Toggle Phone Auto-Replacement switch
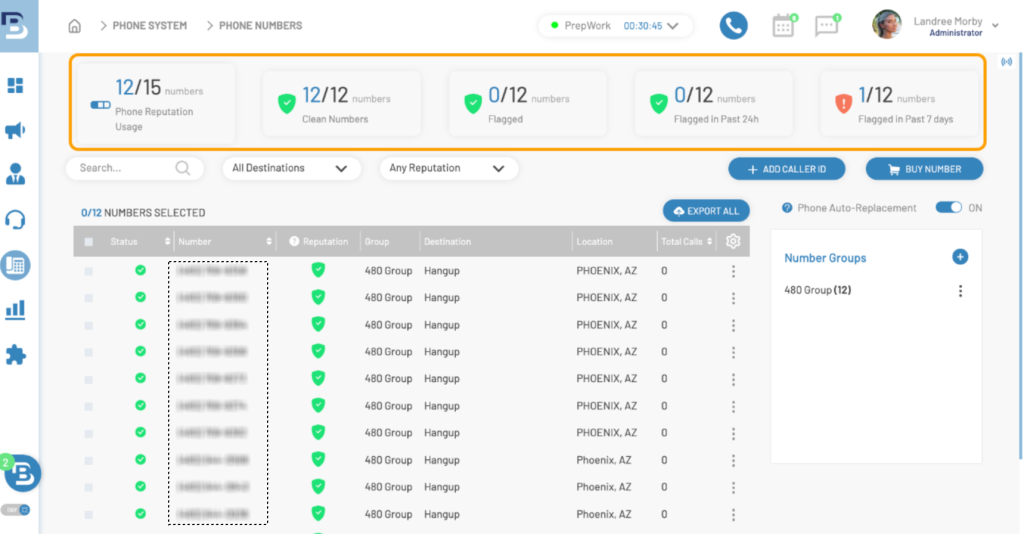The height and width of the screenshot is (534, 1024). [x=948, y=208]
